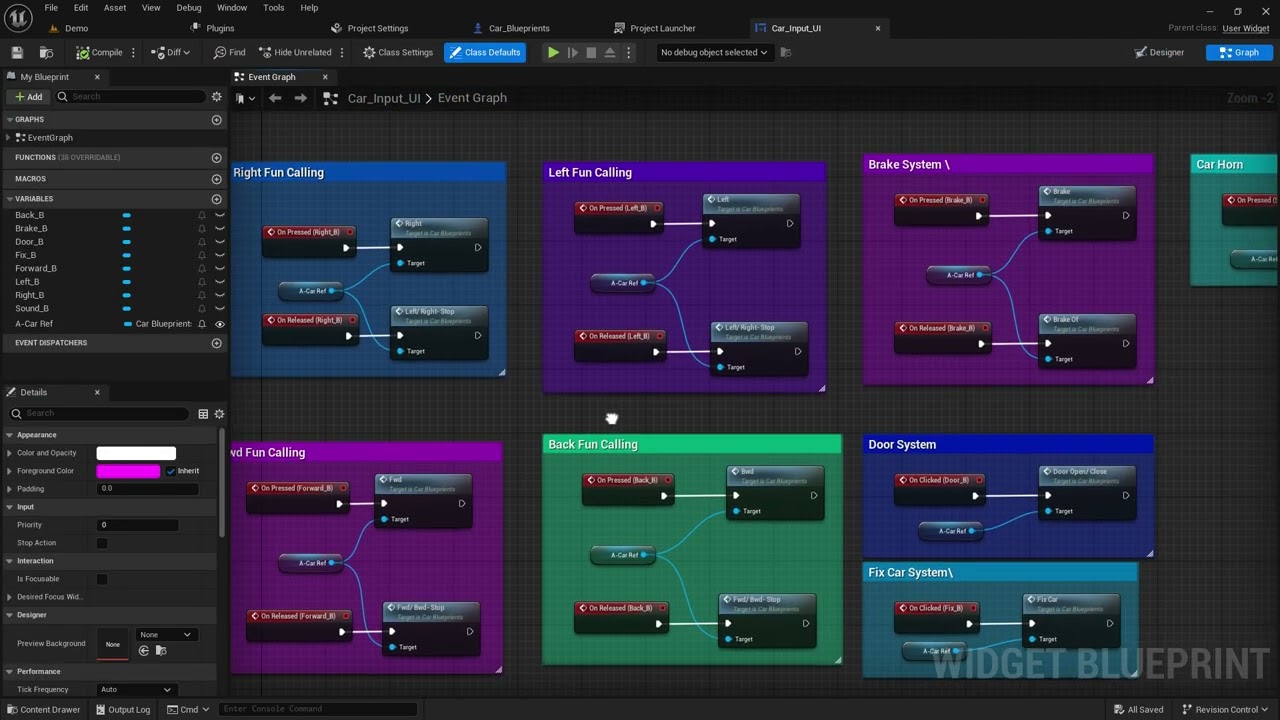
Task: Click the Eject icon in play controls
Action: pyautogui.click(x=610, y=52)
